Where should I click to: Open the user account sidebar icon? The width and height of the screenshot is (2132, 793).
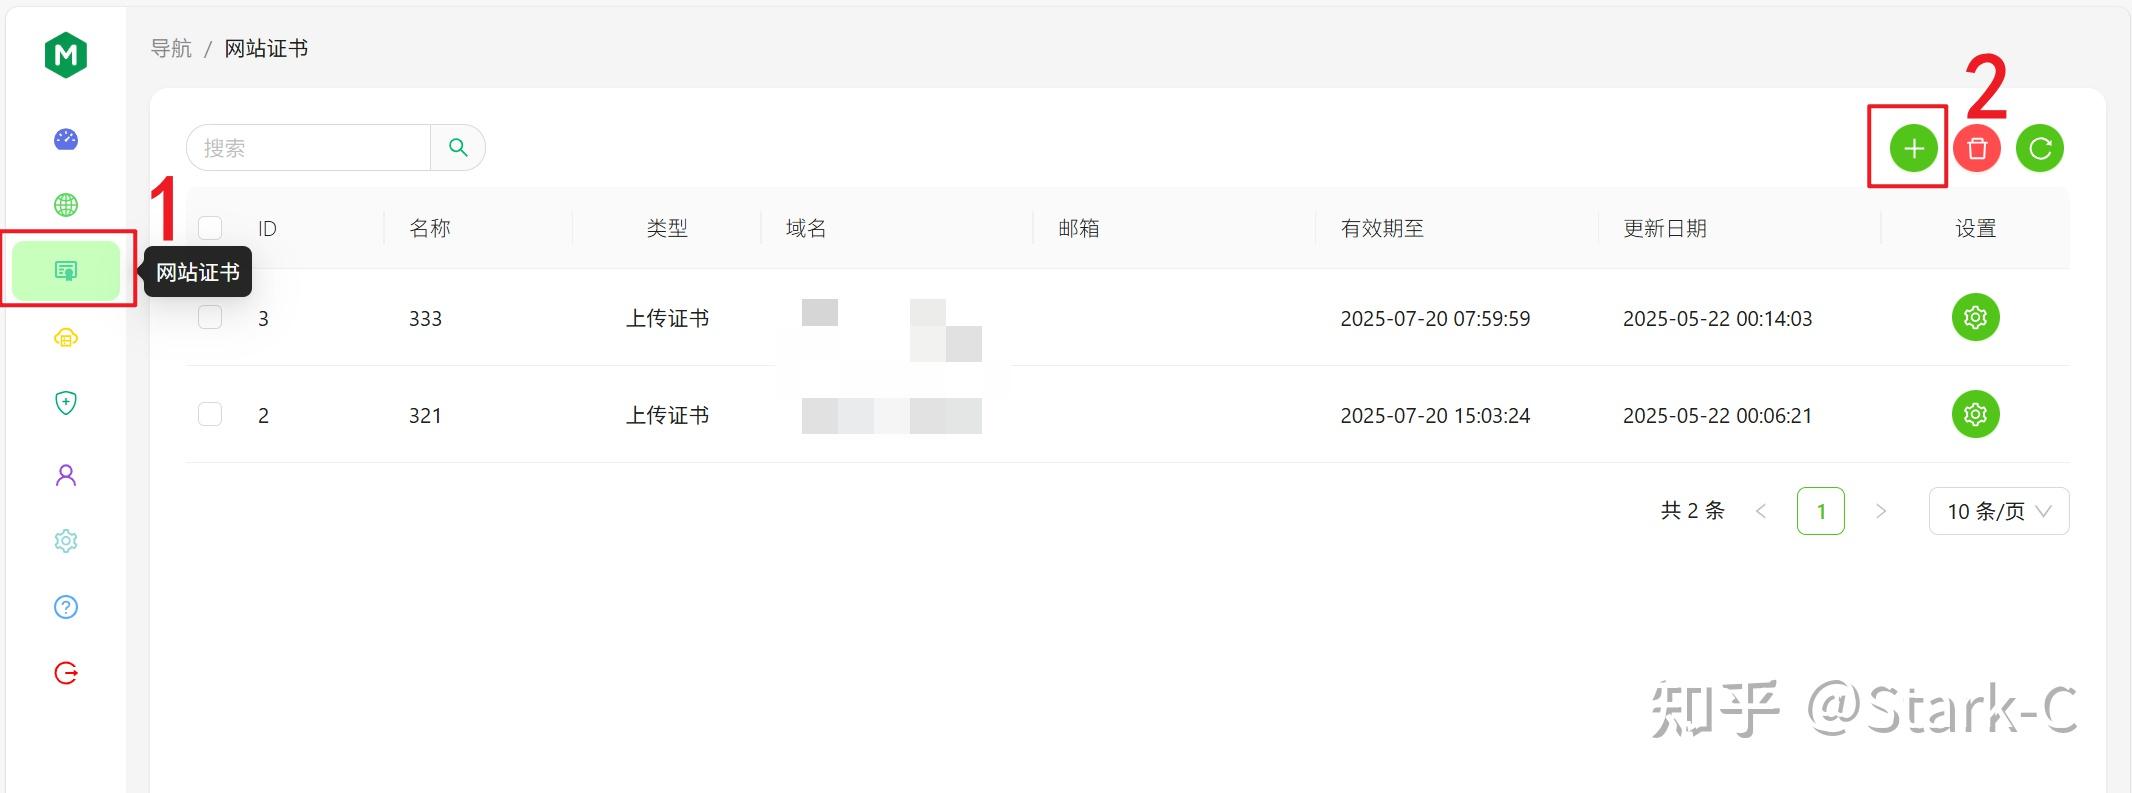tap(66, 475)
